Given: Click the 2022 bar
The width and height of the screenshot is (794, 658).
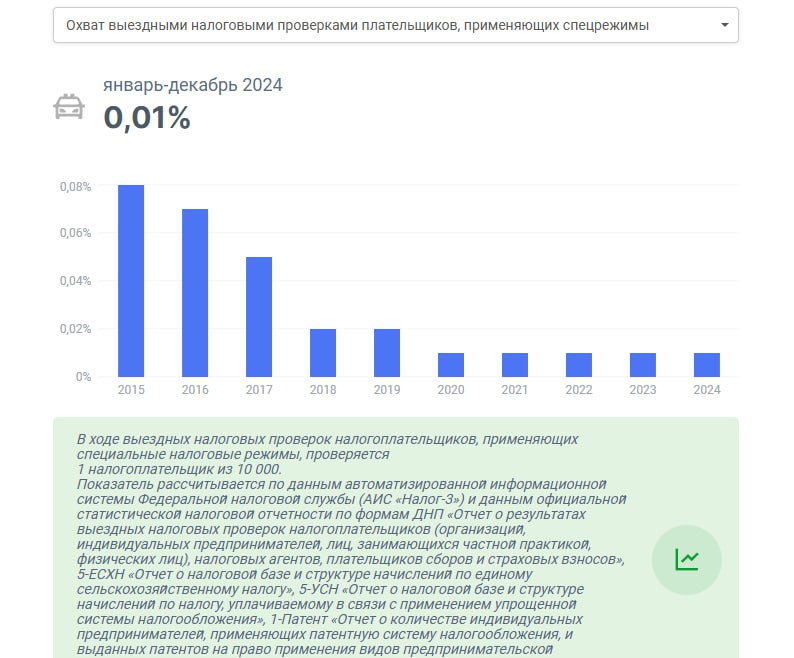Looking at the screenshot, I should pos(579,365).
